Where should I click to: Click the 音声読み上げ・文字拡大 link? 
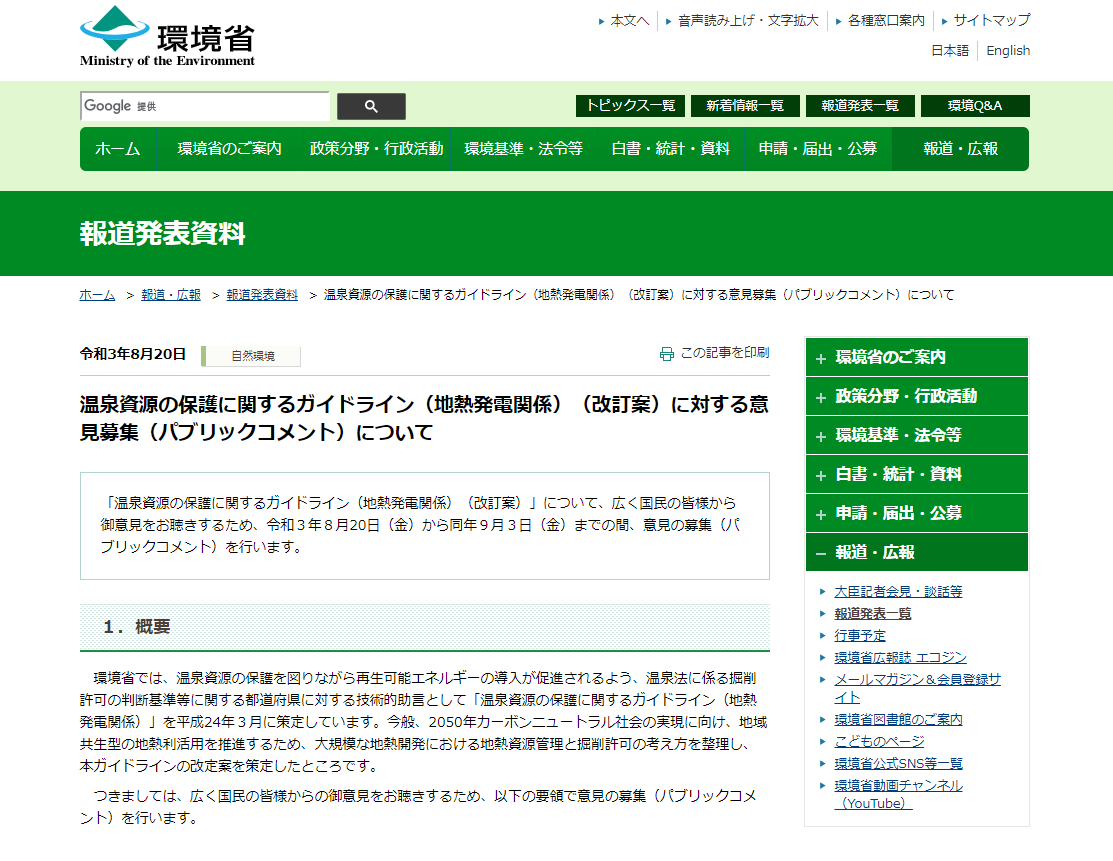[748, 20]
